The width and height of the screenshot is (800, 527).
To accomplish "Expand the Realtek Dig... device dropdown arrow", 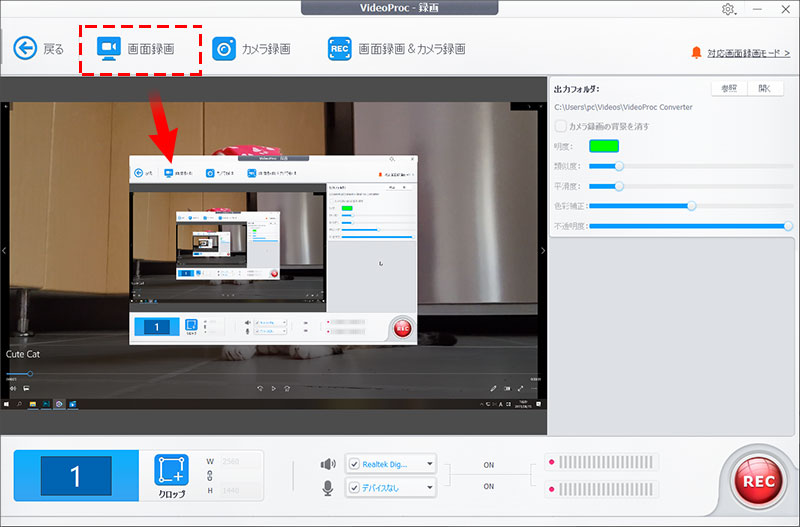I will point(430,464).
